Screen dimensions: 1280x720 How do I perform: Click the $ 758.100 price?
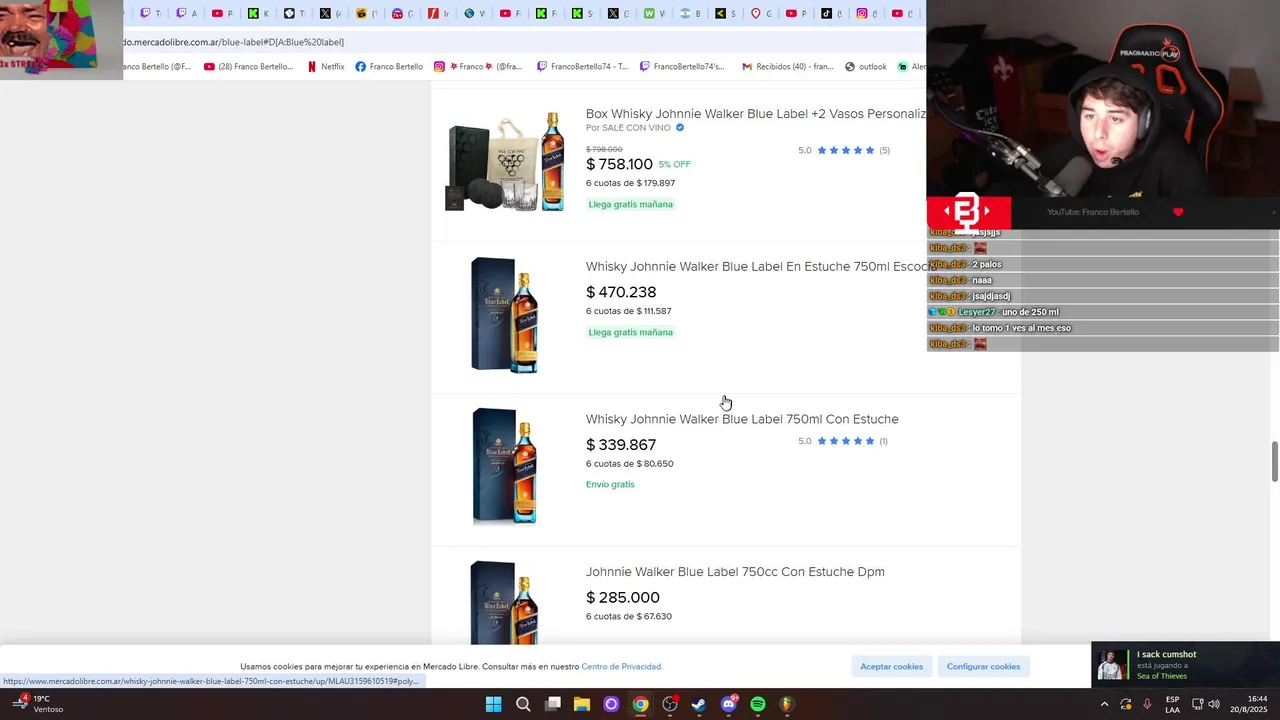619,164
